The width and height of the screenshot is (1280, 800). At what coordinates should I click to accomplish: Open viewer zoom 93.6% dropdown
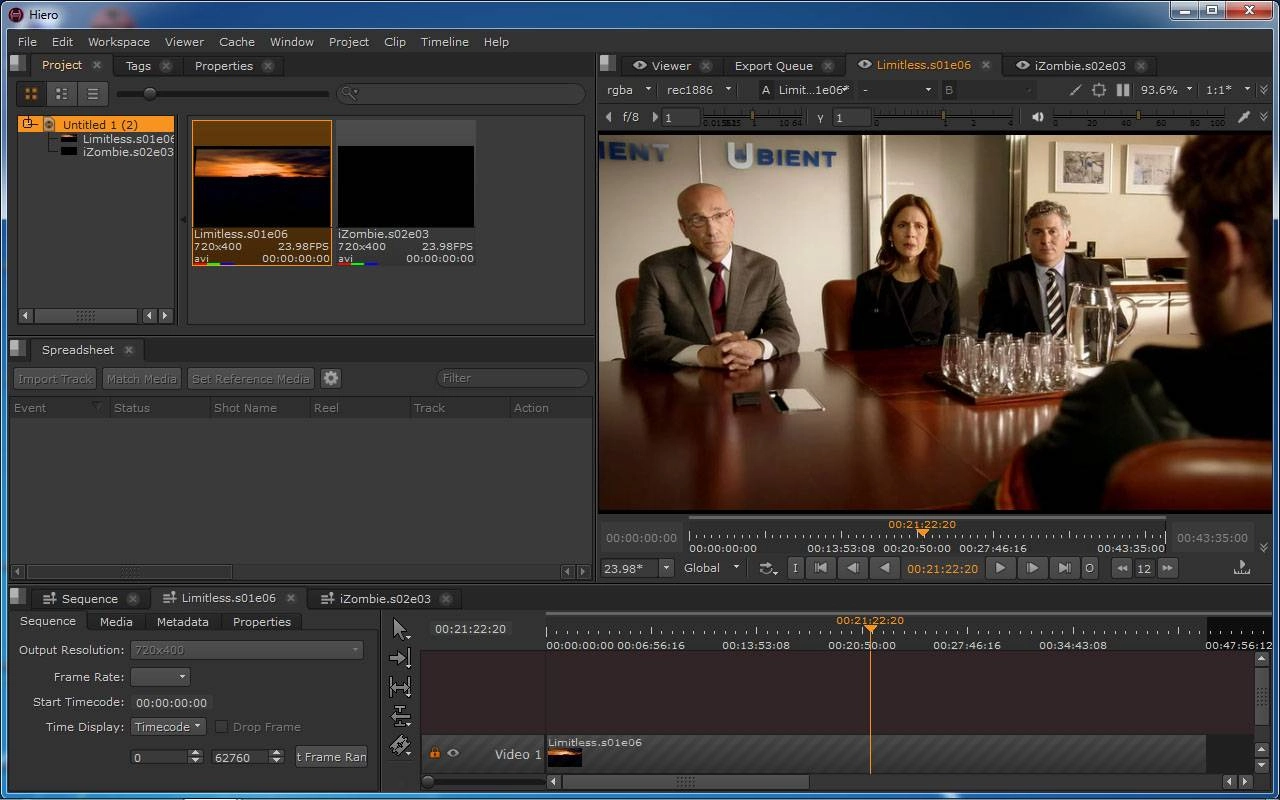1166,90
